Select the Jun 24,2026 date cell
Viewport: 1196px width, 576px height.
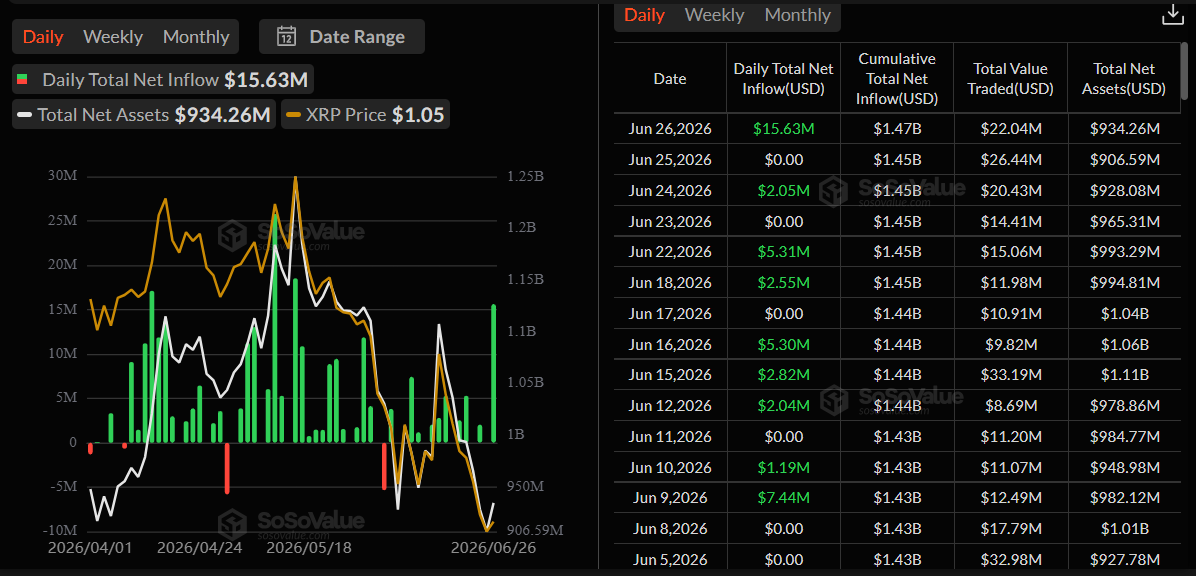[x=670, y=191]
